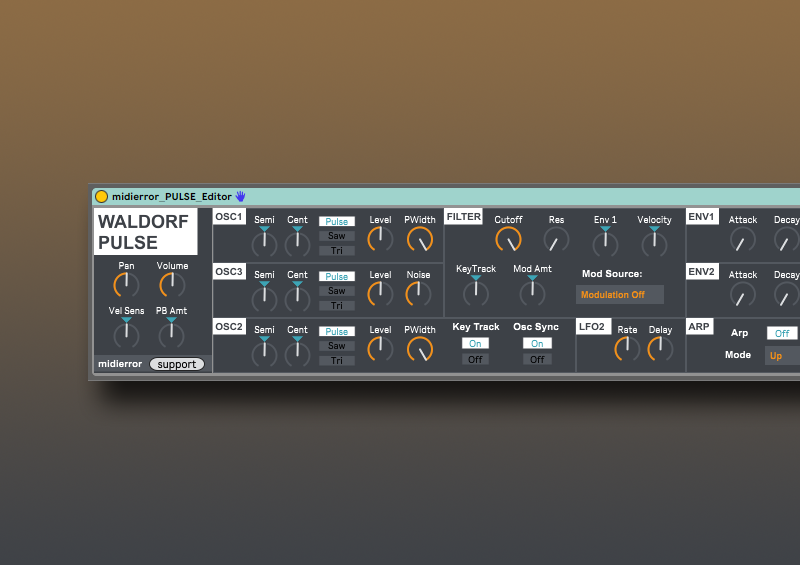
Task: Click the Pan knob
Action: point(126,285)
